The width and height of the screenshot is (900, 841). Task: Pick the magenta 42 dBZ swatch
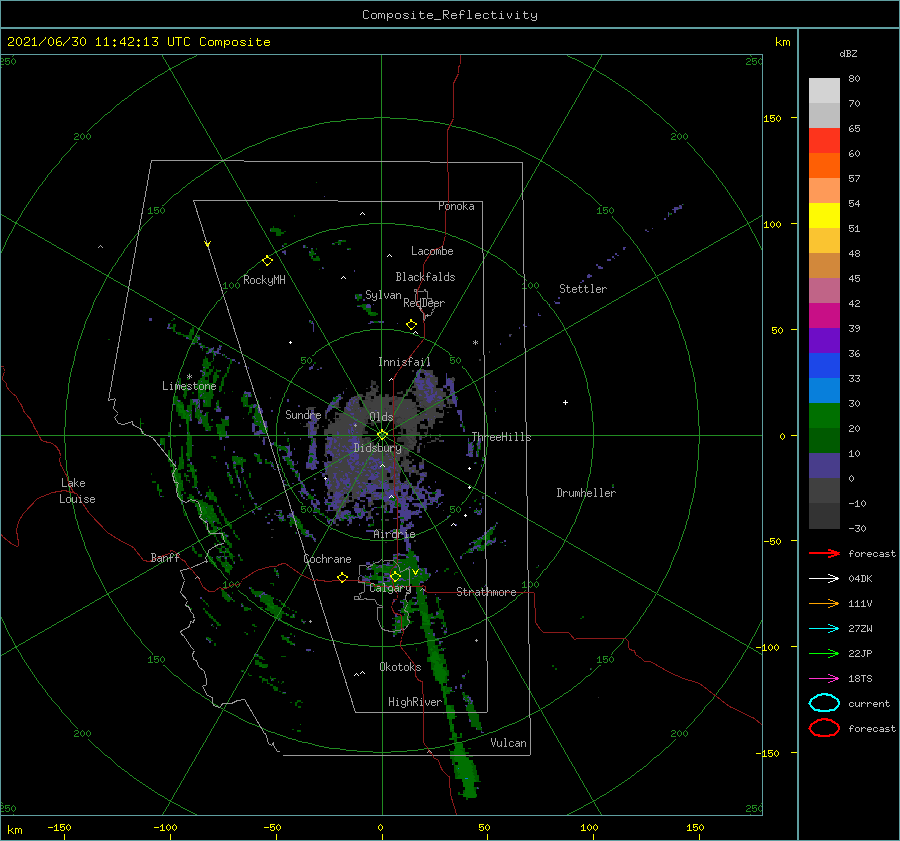(x=824, y=315)
